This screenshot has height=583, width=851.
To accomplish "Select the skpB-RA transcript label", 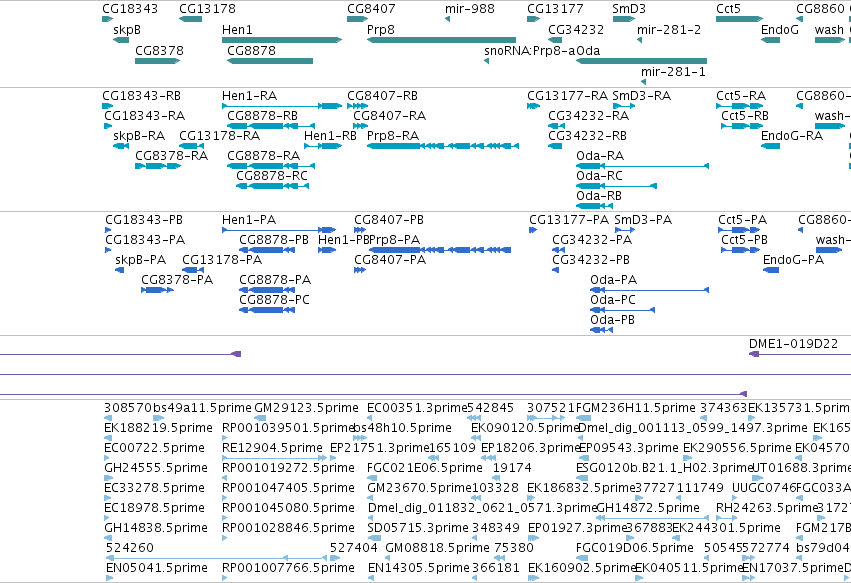I will click(139, 136).
